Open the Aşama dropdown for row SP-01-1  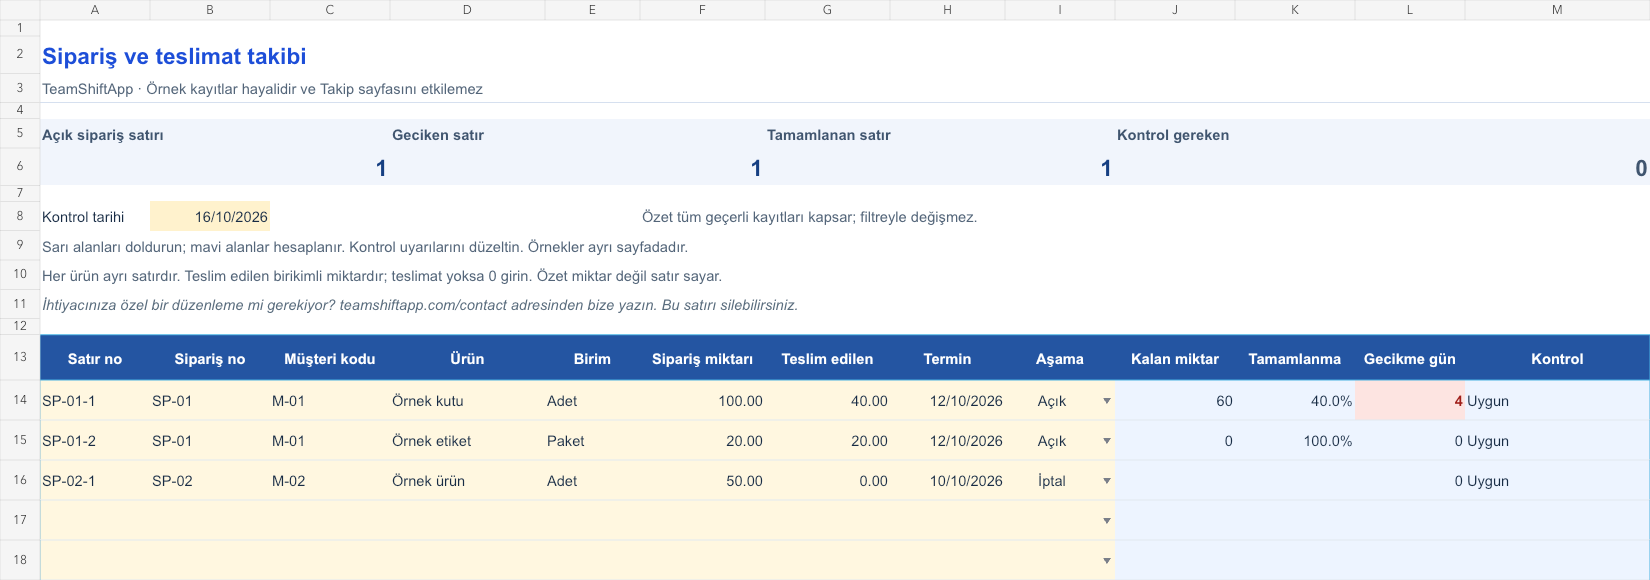(1107, 401)
